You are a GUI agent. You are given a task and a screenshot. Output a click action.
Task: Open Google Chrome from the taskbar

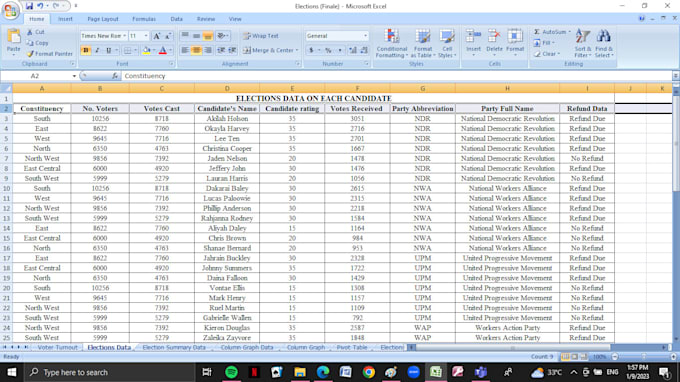coord(369,372)
